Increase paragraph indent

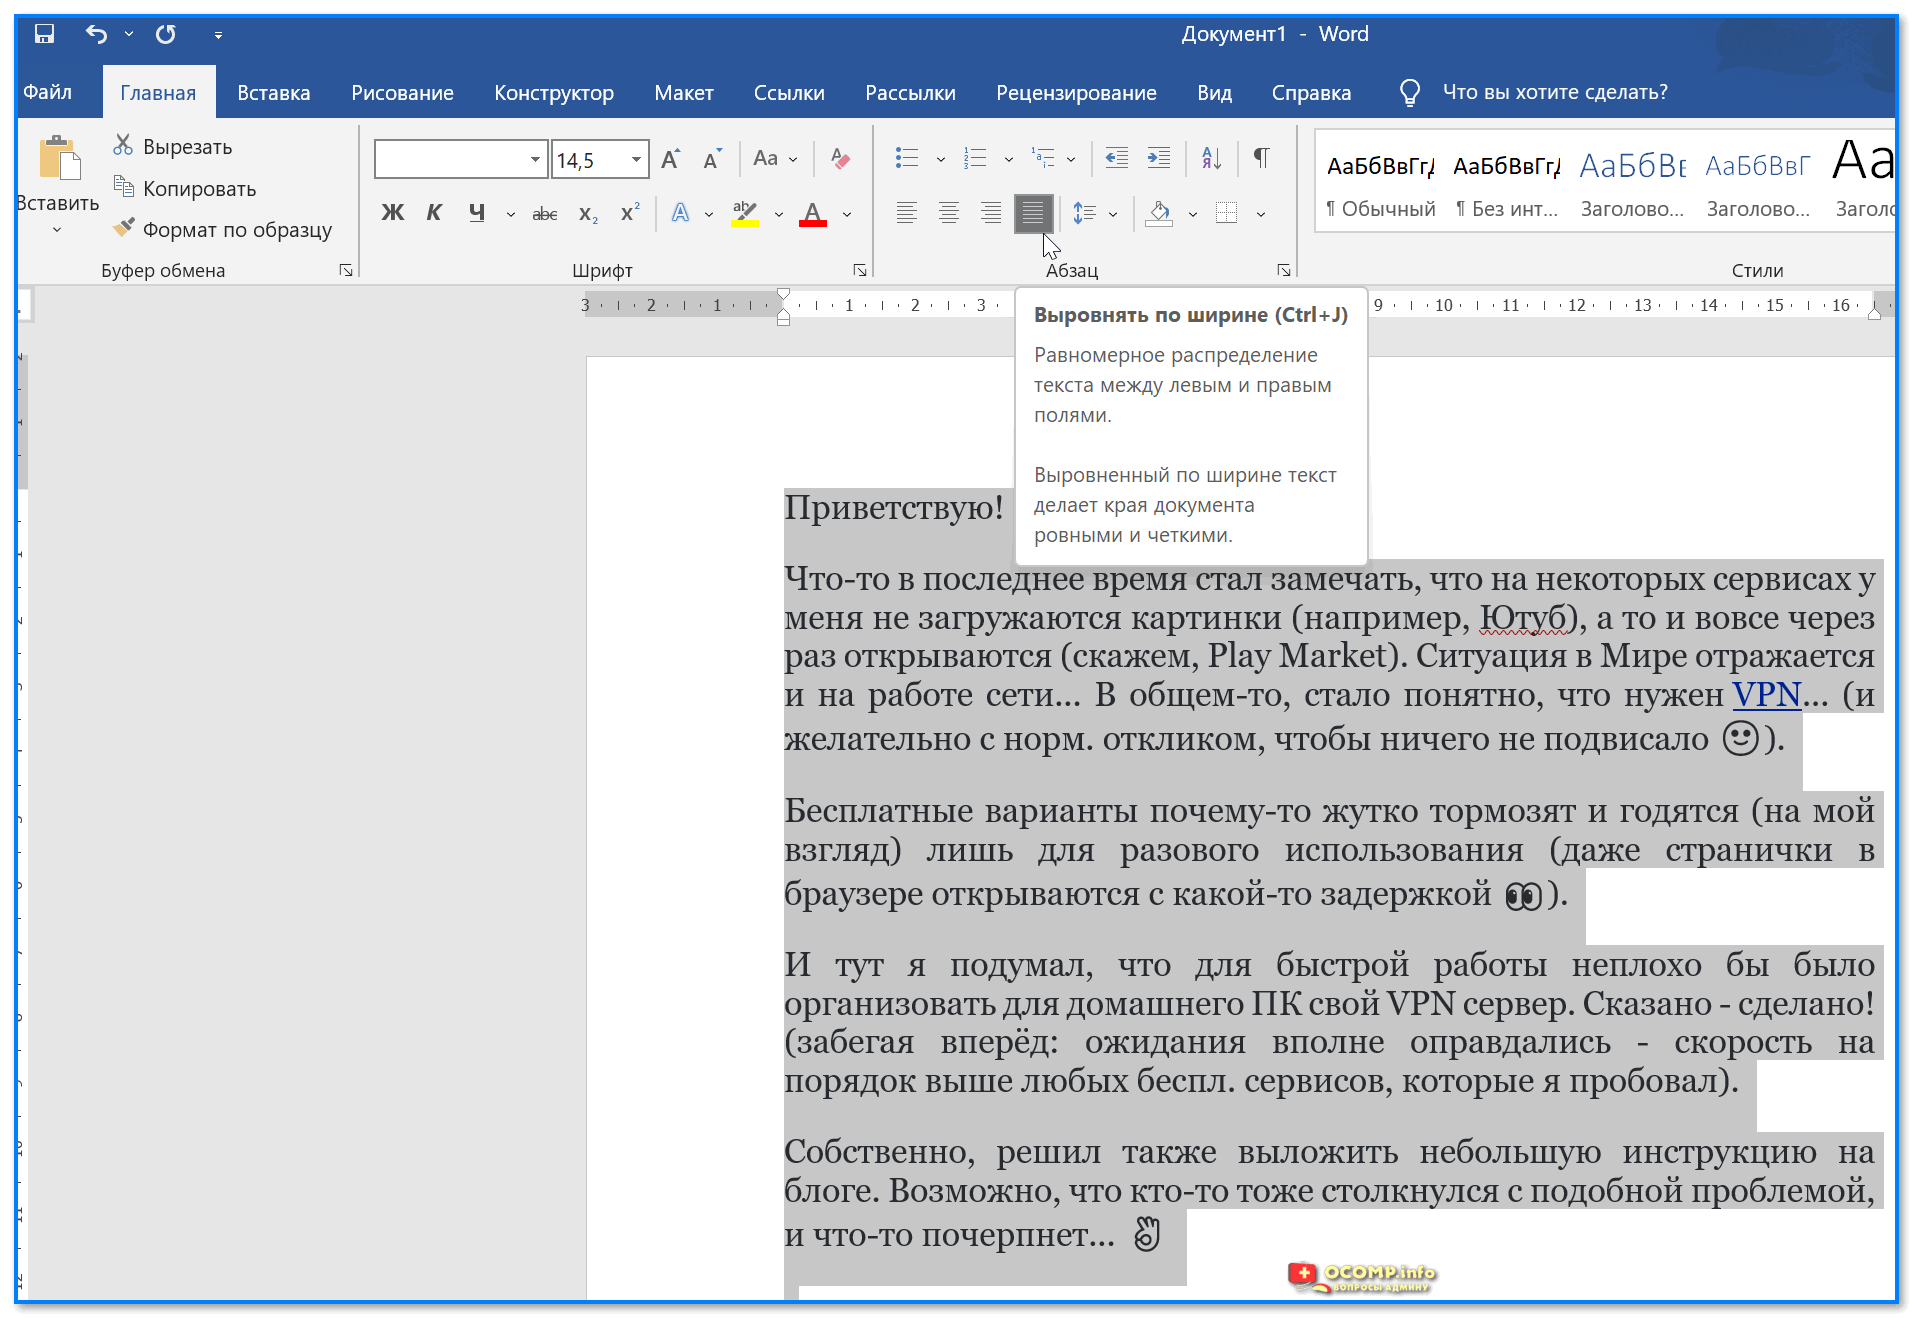pos(1159,158)
